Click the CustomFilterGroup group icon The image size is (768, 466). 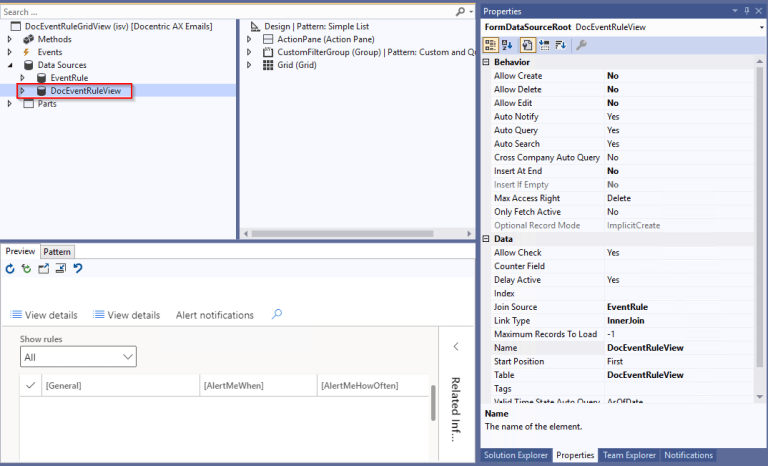pos(268,52)
